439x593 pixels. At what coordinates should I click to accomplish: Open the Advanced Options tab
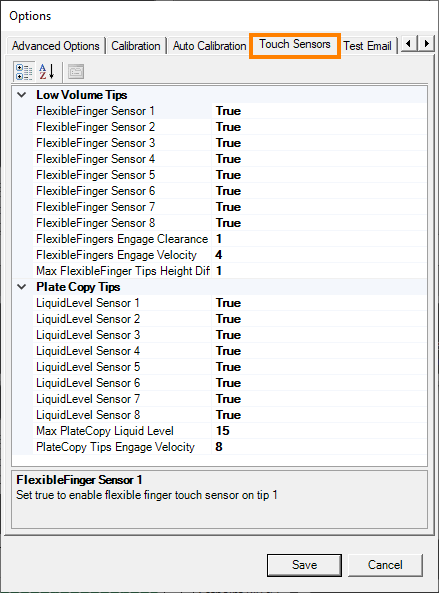click(56, 46)
